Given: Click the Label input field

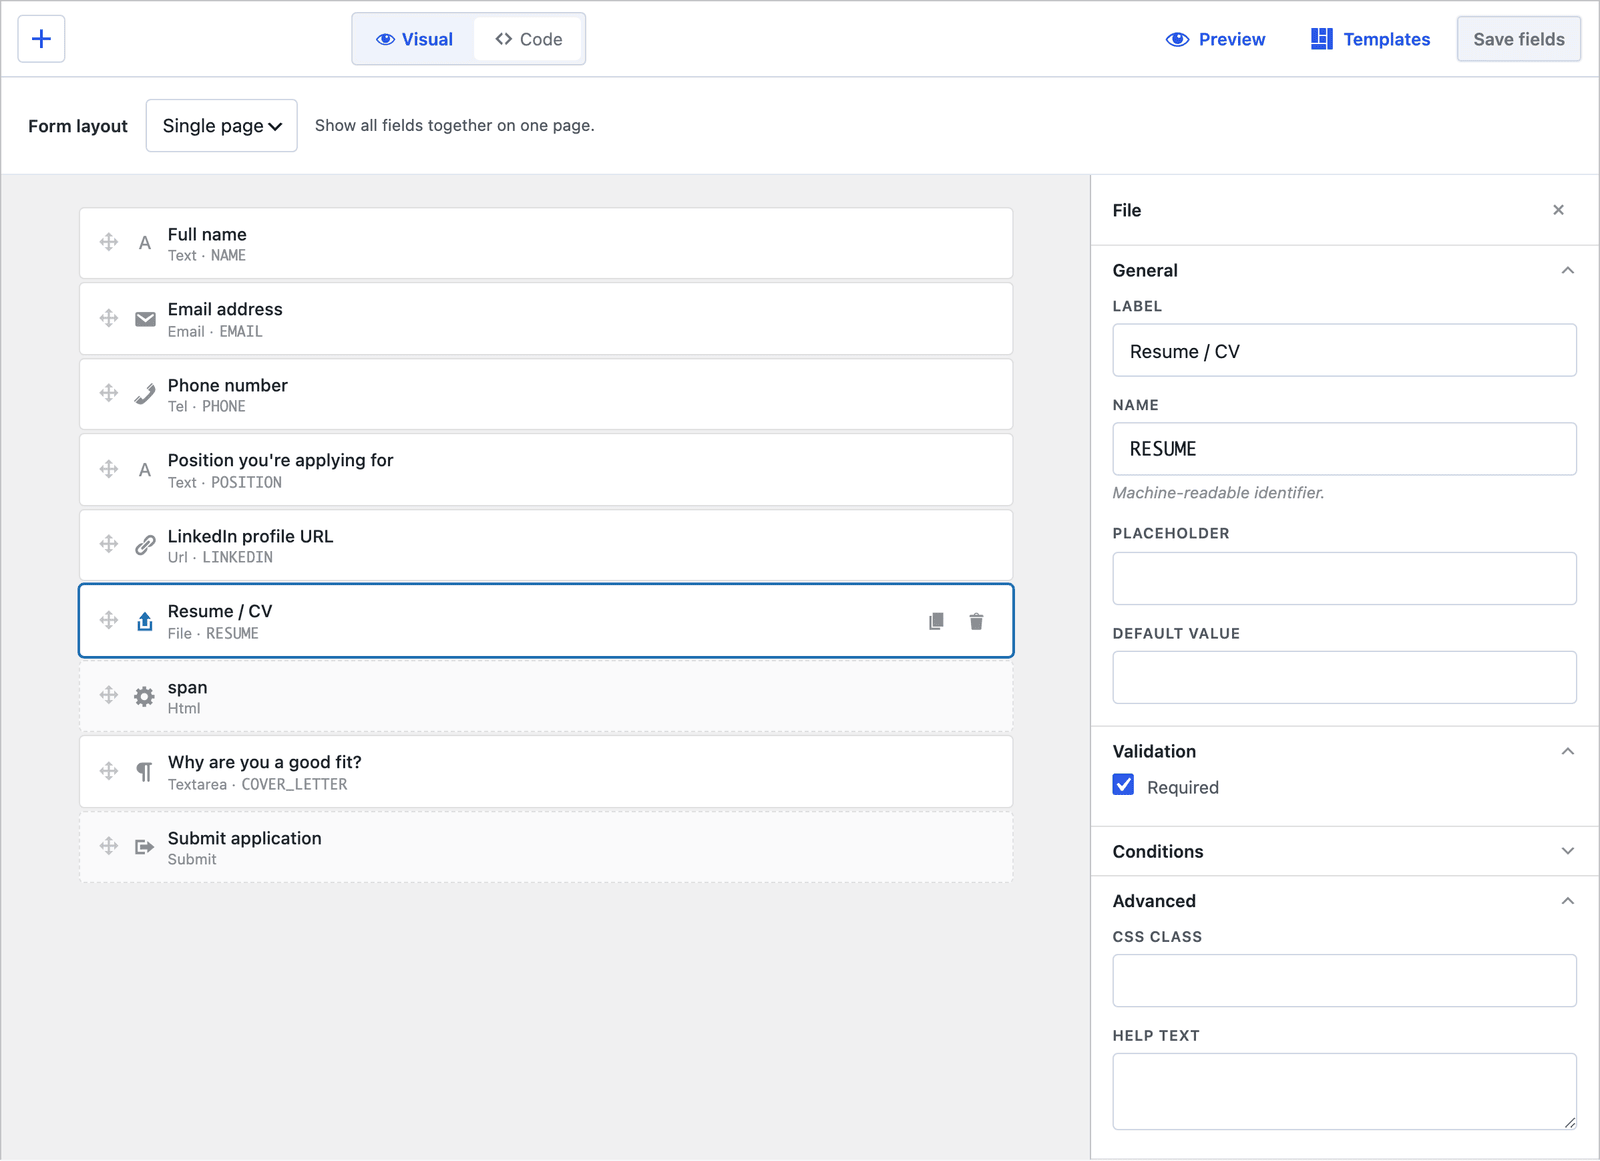Looking at the screenshot, I should tap(1344, 350).
